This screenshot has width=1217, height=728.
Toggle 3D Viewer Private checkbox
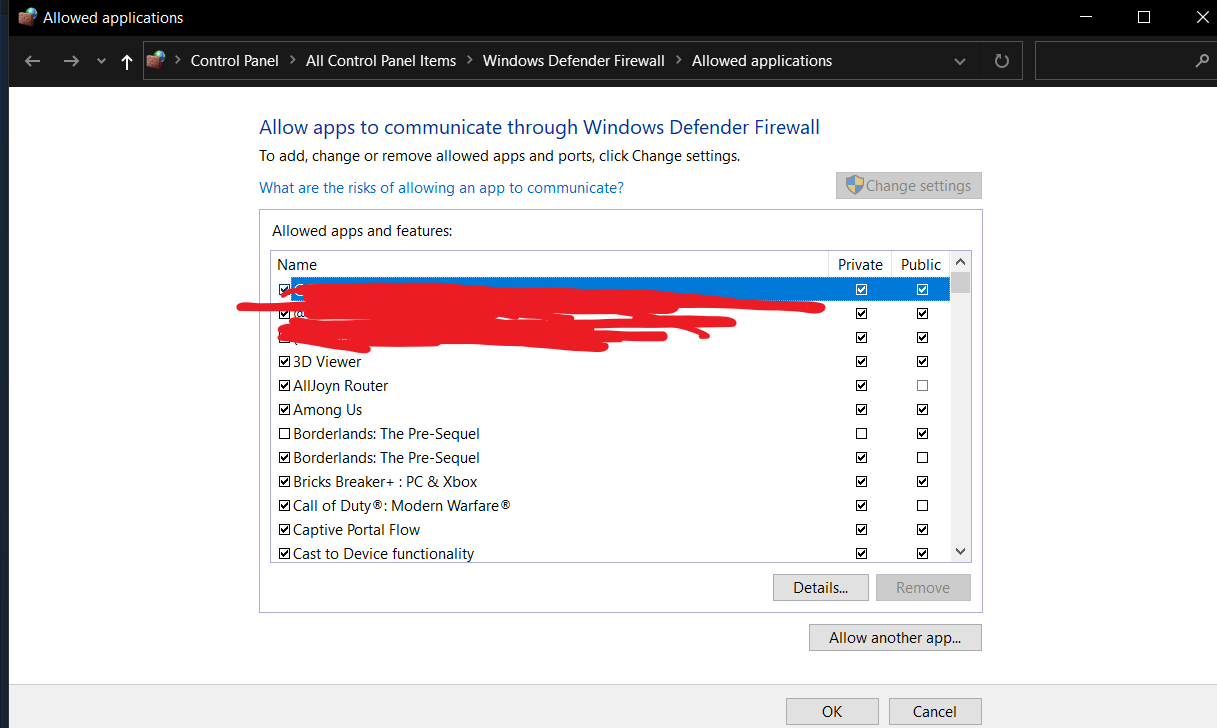(x=861, y=362)
